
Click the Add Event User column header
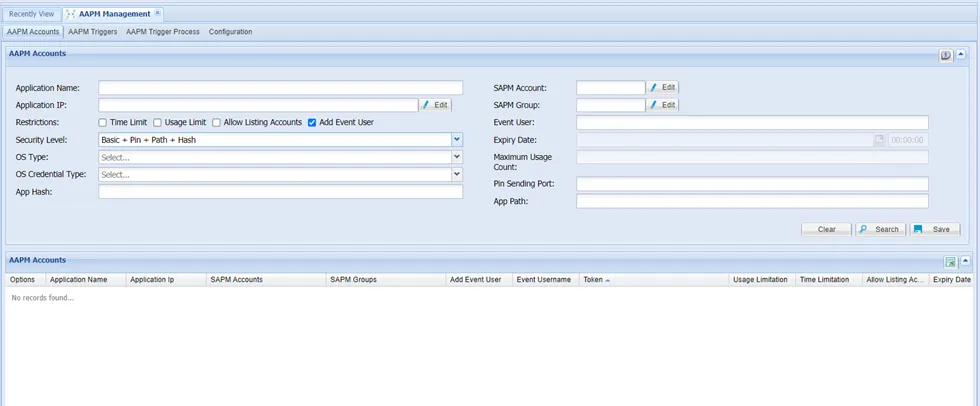click(x=479, y=280)
